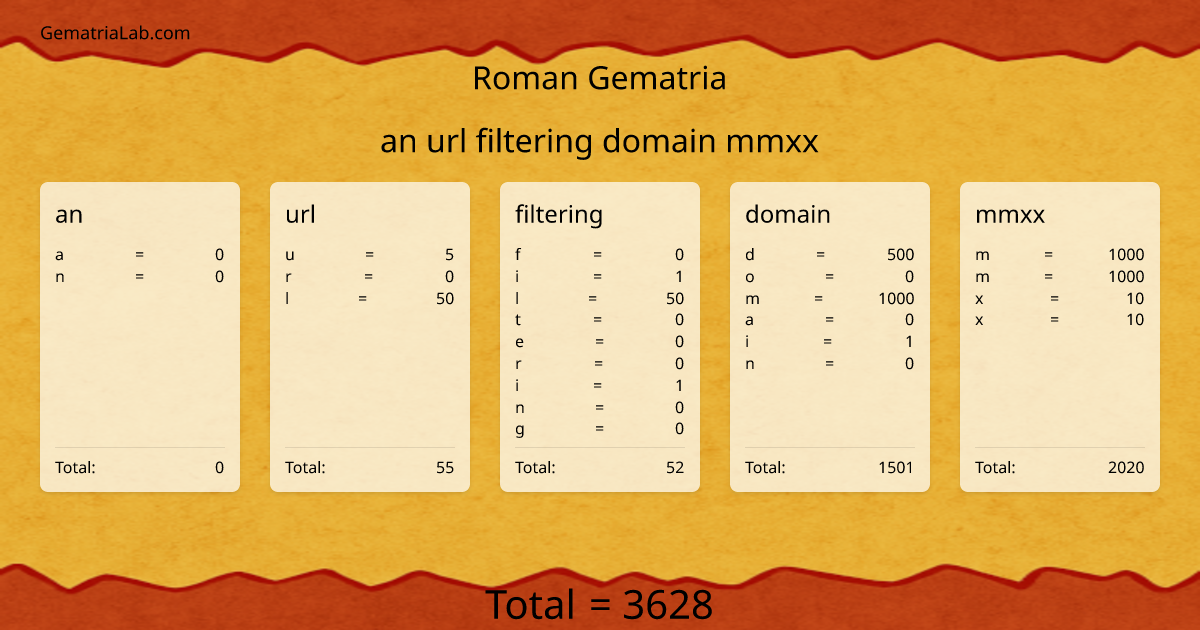This screenshot has width=1200, height=630.
Task: Click letter 'e' in the filtering card
Action: (x=520, y=342)
